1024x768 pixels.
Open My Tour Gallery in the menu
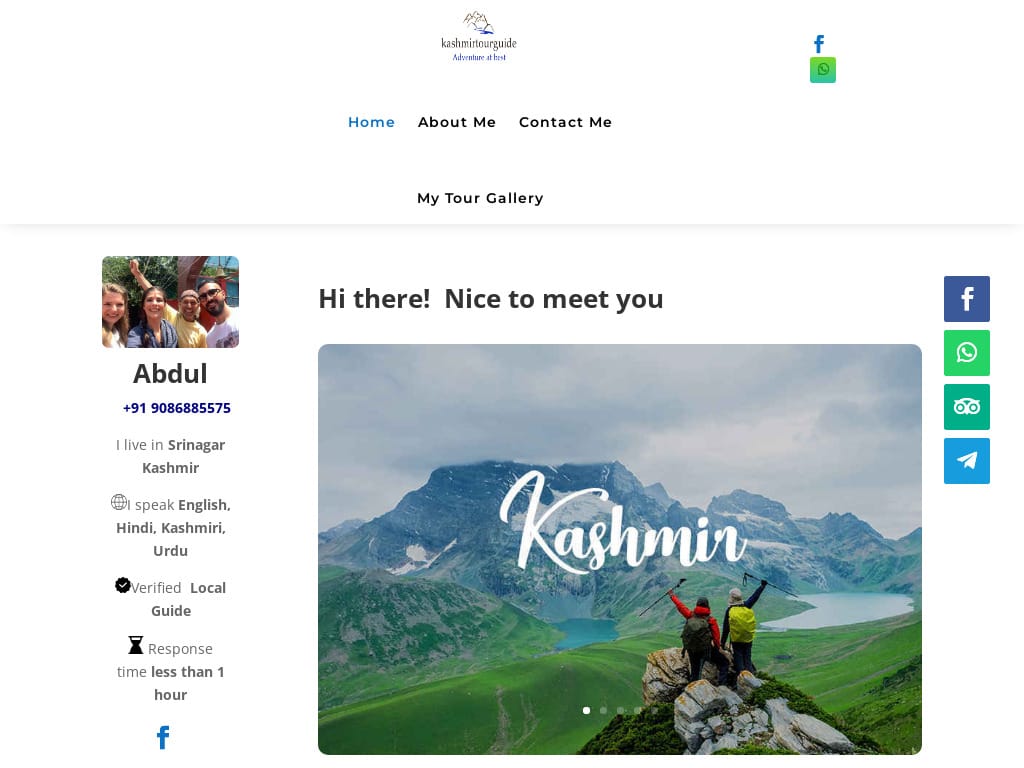[x=481, y=198]
